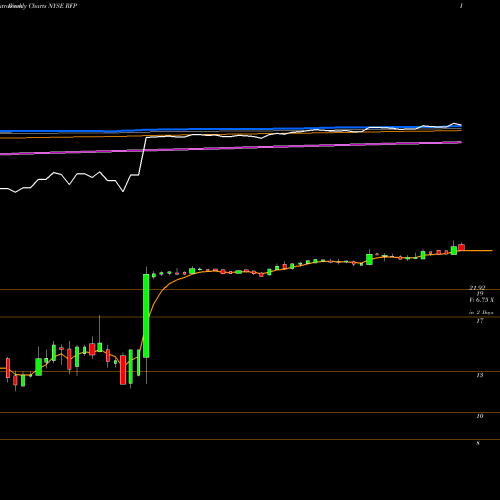The image size is (500, 500).
Task: Click the 17 price axis label
Action: (480, 321)
